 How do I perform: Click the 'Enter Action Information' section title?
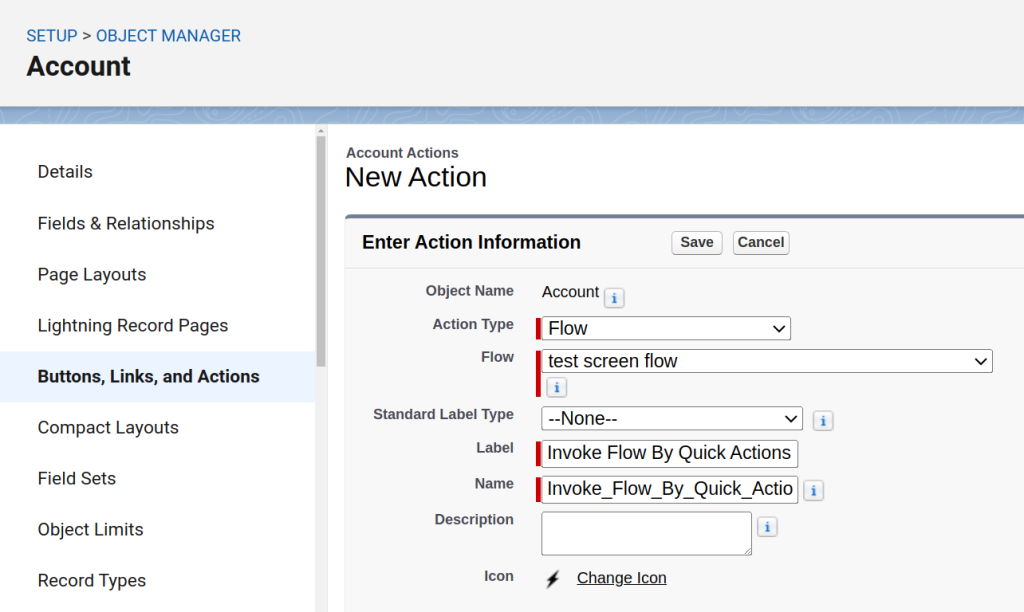coord(472,242)
